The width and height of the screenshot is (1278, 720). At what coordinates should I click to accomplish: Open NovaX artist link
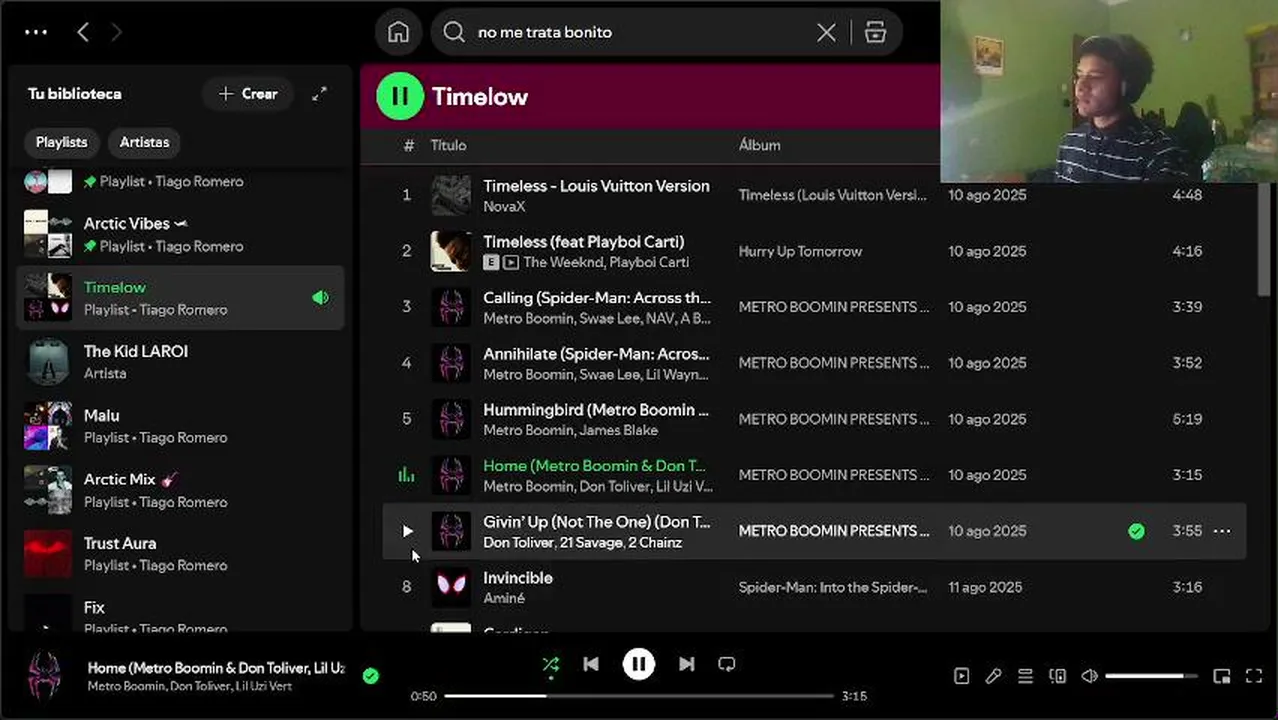(x=504, y=207)
